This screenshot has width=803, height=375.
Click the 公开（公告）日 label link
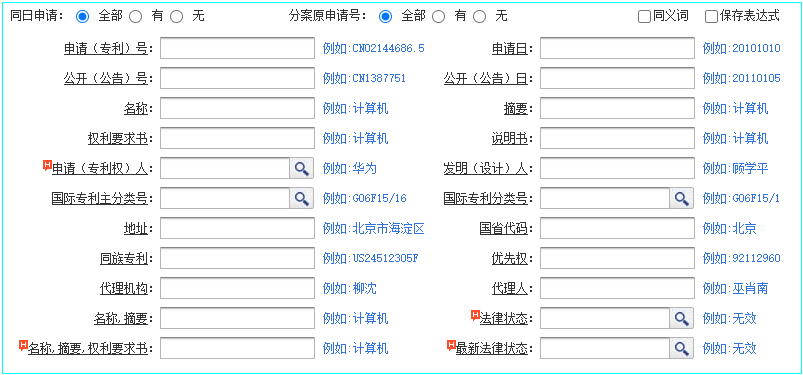tap(485, 78)
